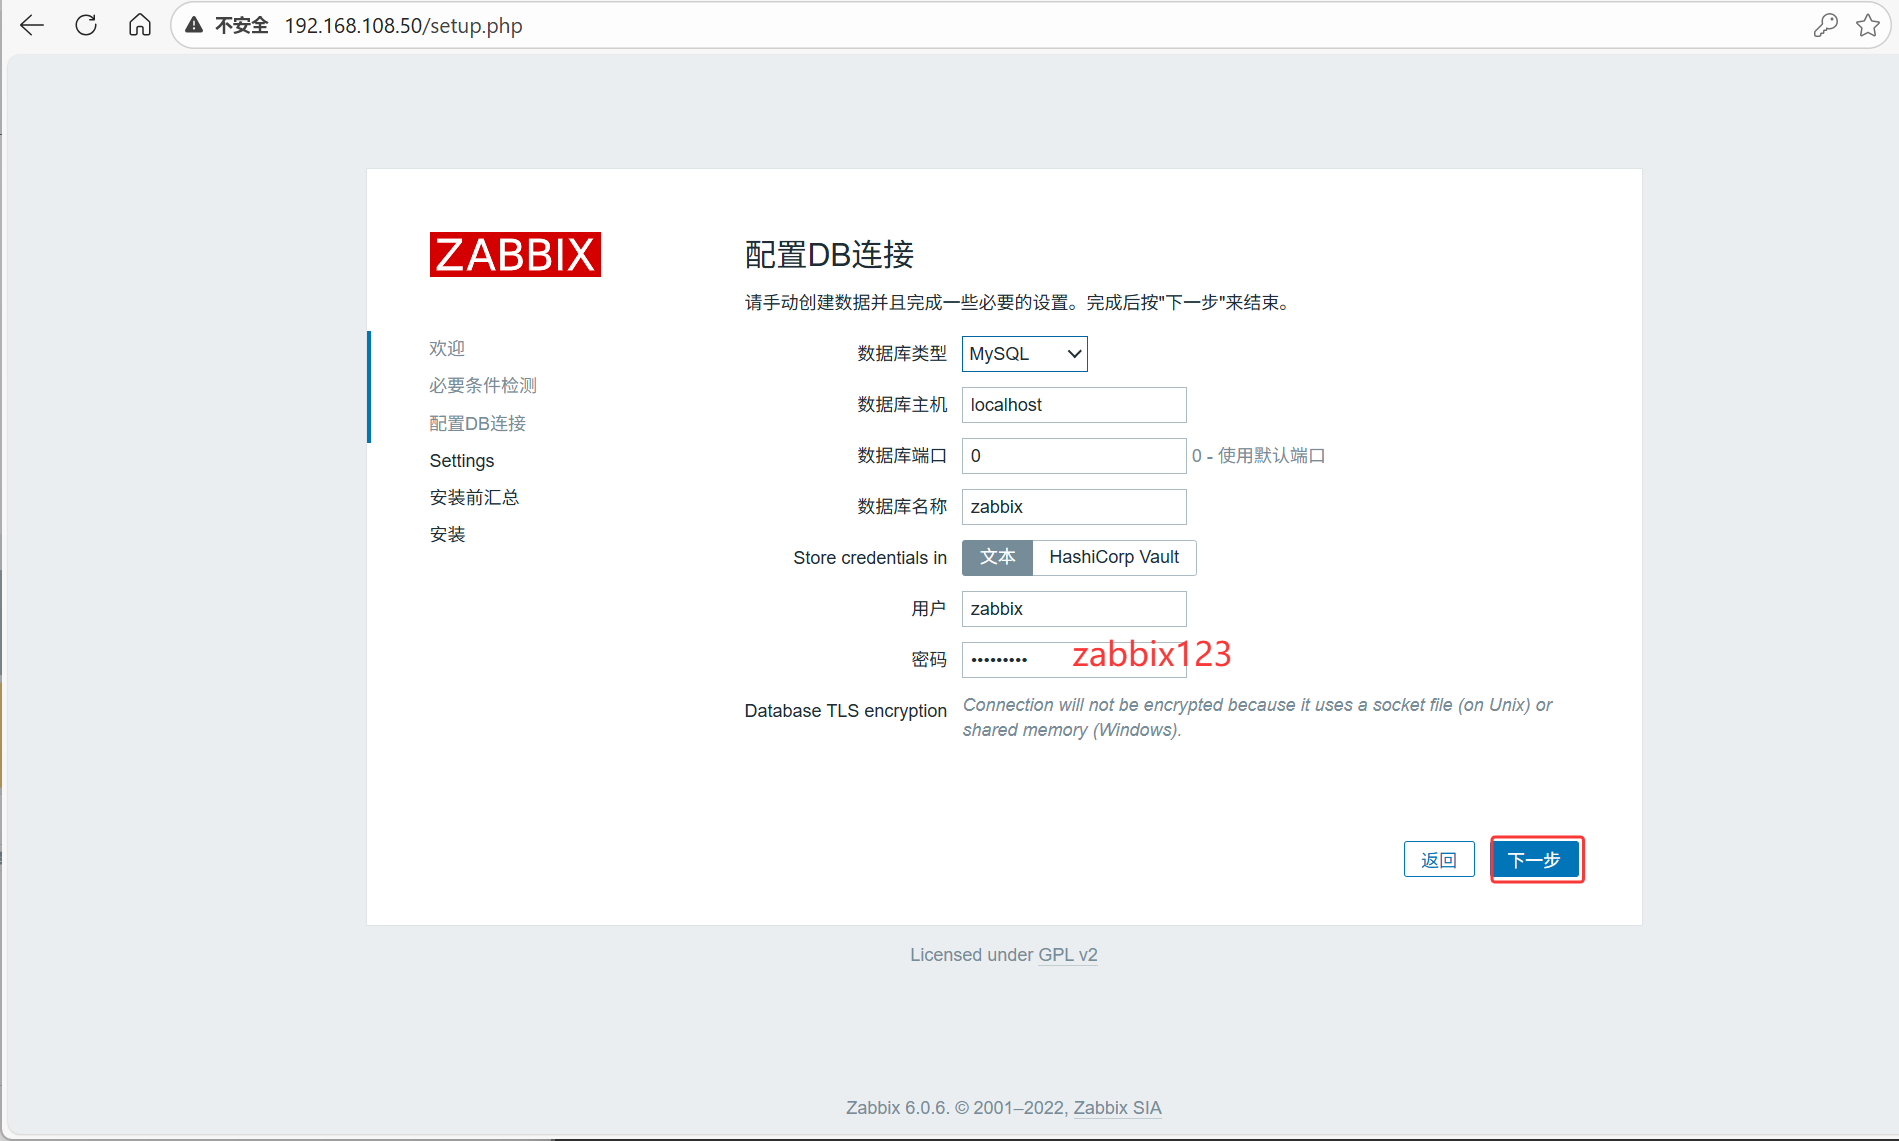1899x1141 pixels.
Task: Click the 不安全 security label
Action: 242,25
